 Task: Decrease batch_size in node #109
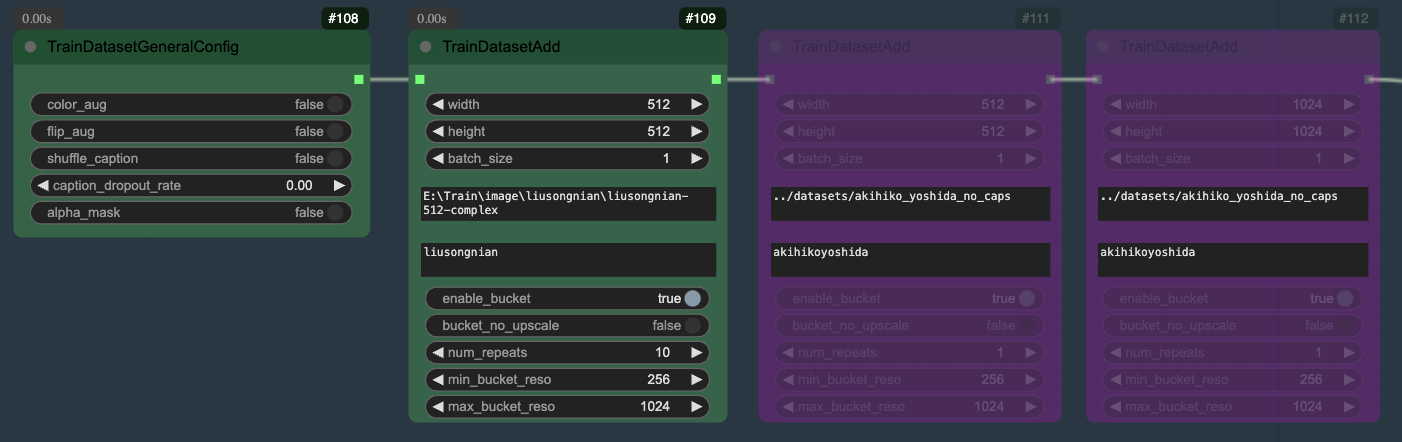438,158
